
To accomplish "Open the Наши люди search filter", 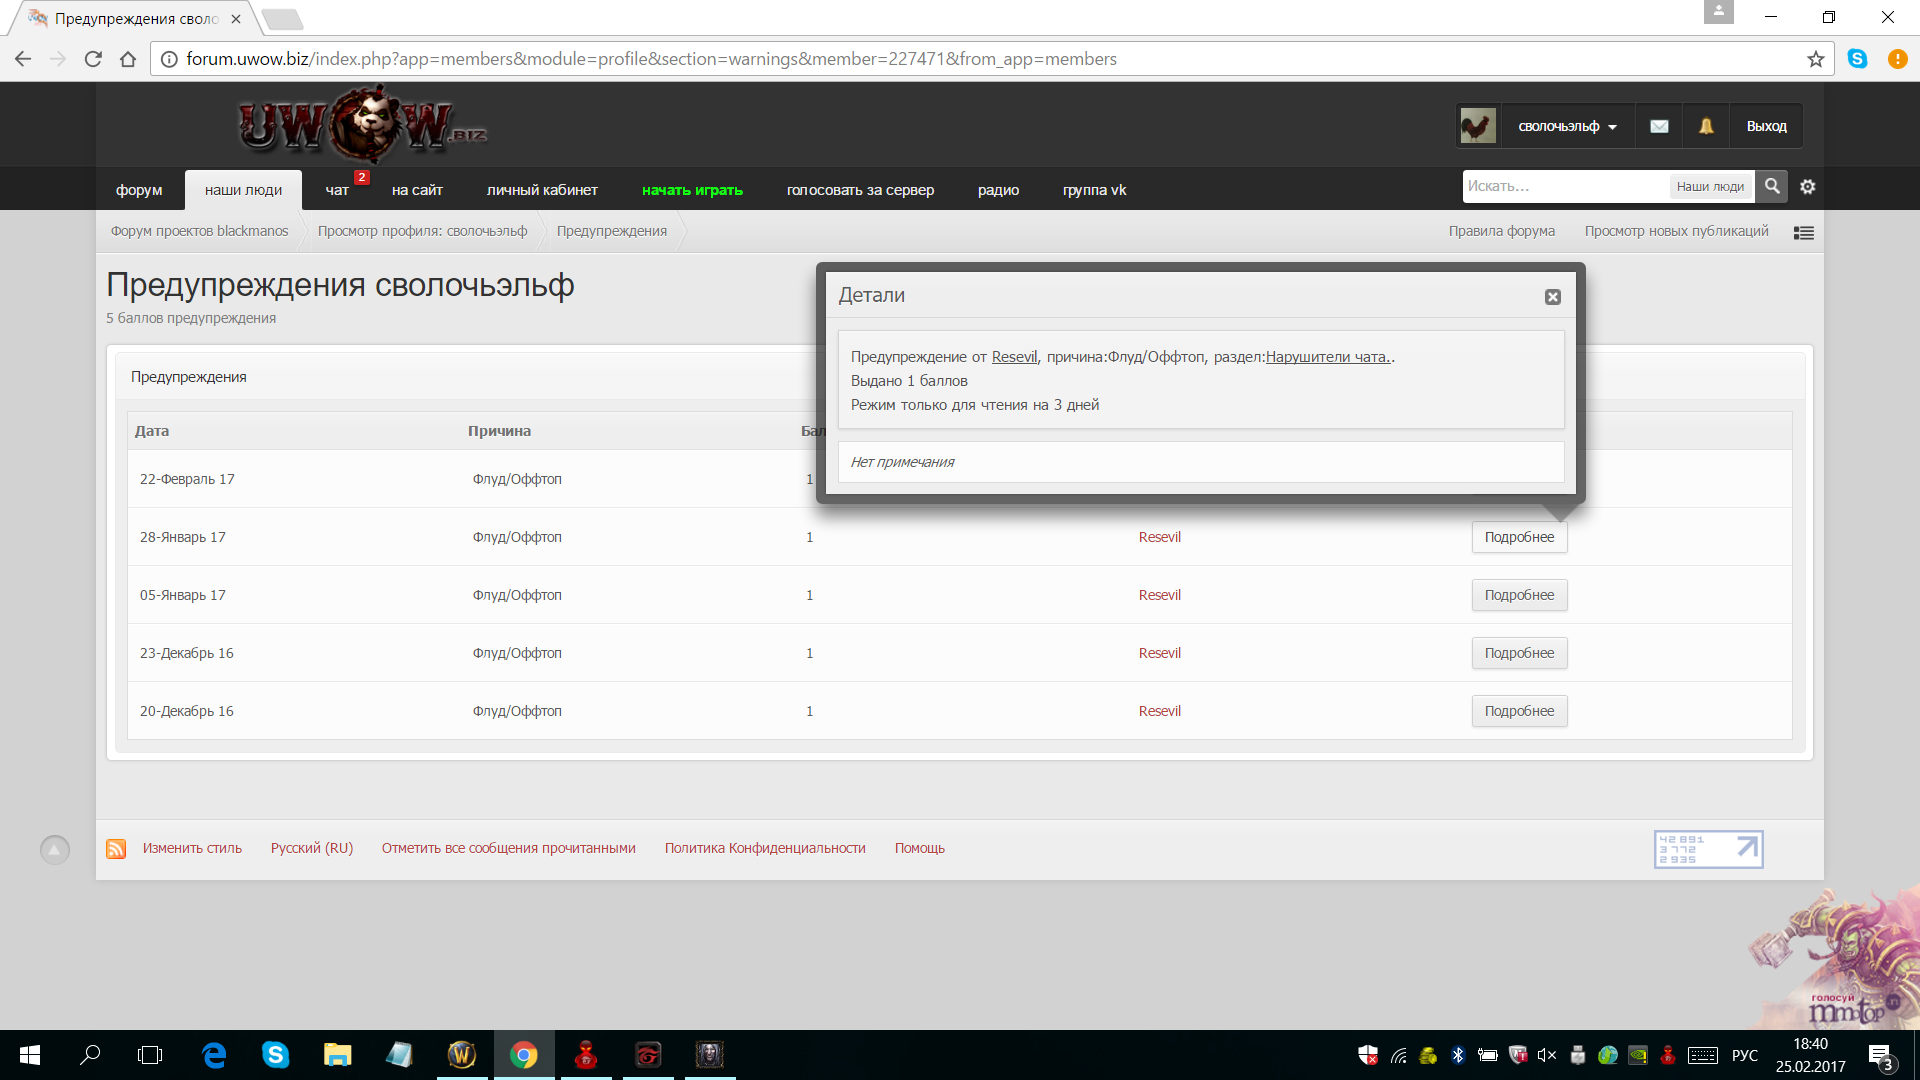I will (1710, 186).
